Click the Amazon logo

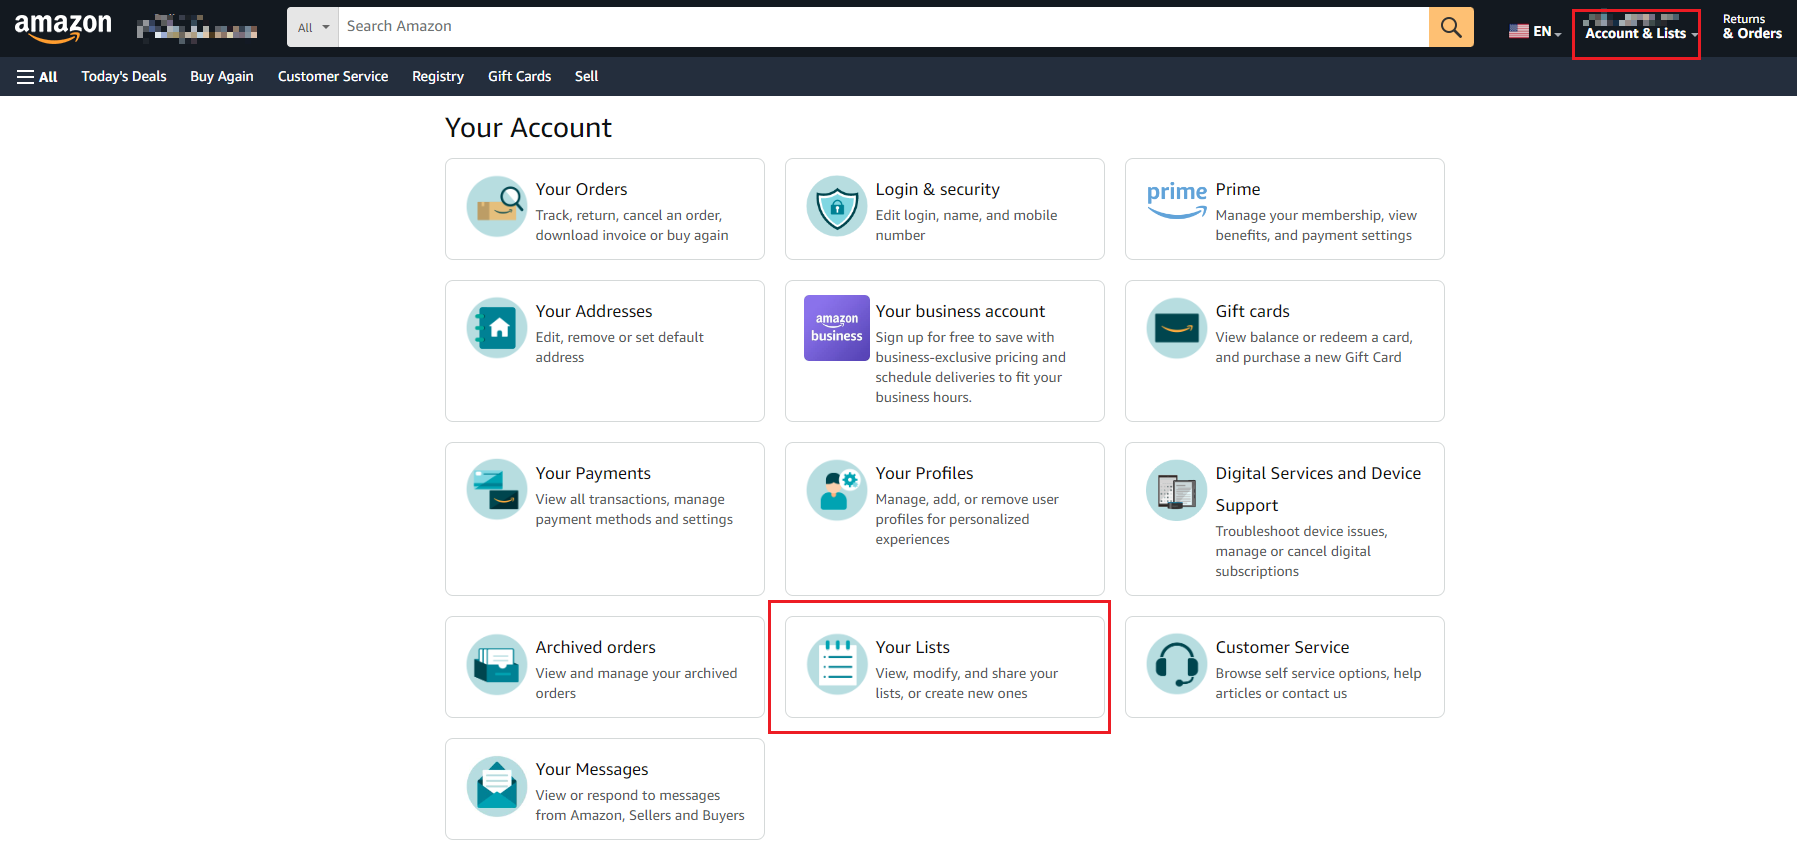(x=63, y=28)
